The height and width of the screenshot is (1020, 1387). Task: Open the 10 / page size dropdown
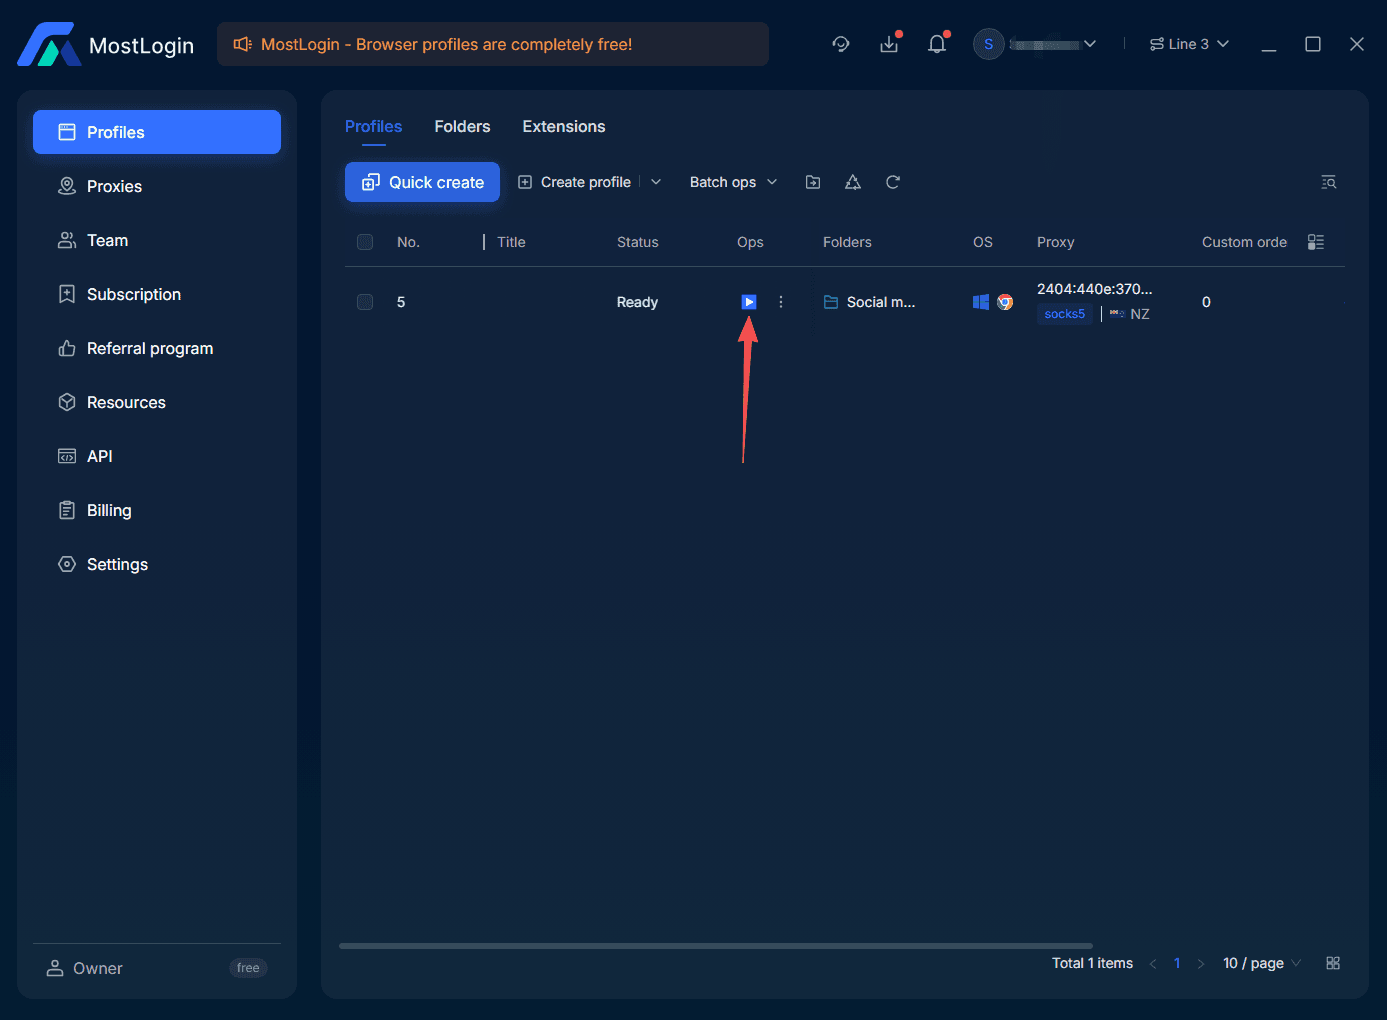point(1261,963)
